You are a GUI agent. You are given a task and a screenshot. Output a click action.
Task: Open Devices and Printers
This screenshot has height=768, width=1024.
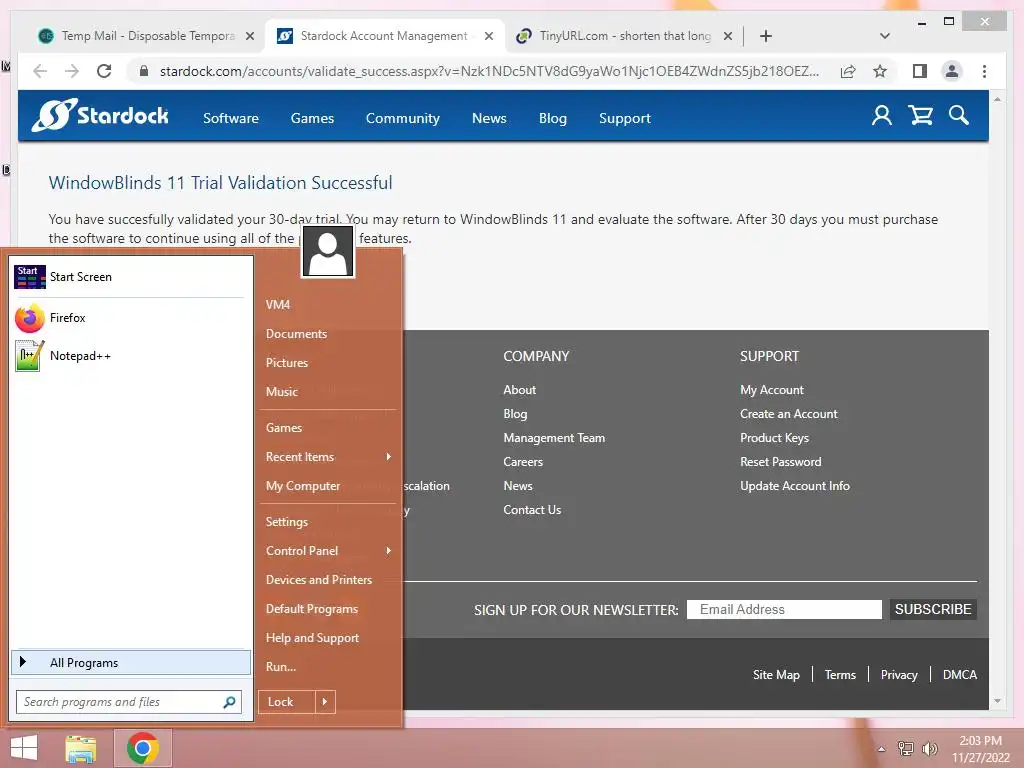[x=319, y=580]
